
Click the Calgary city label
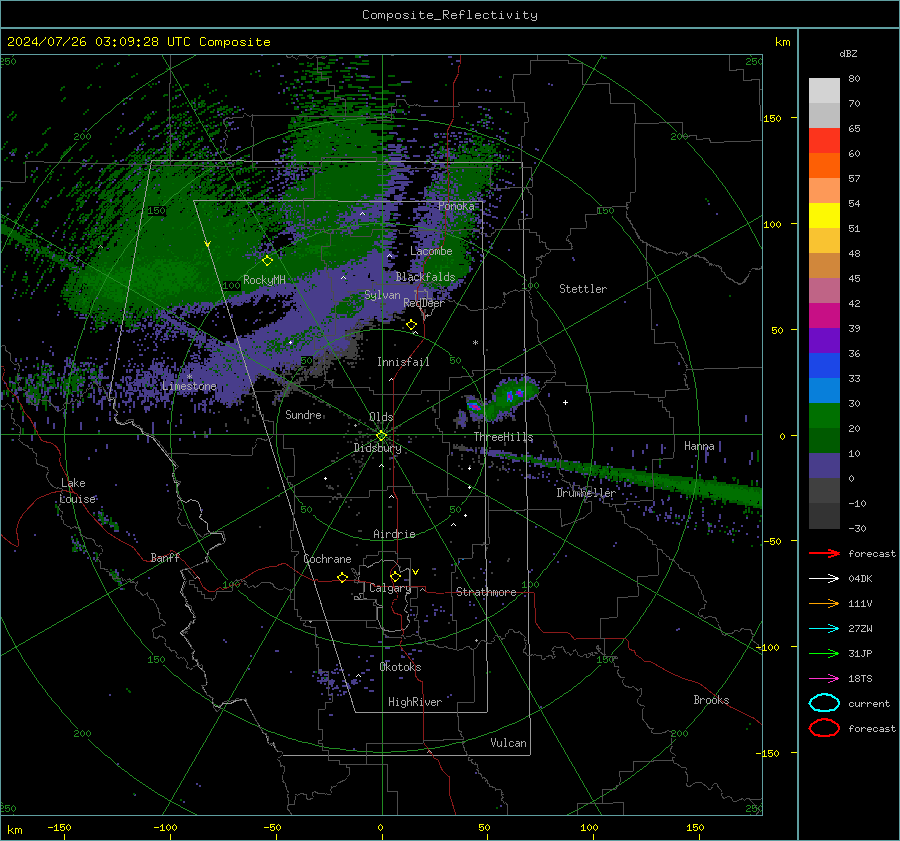point(390,588)
